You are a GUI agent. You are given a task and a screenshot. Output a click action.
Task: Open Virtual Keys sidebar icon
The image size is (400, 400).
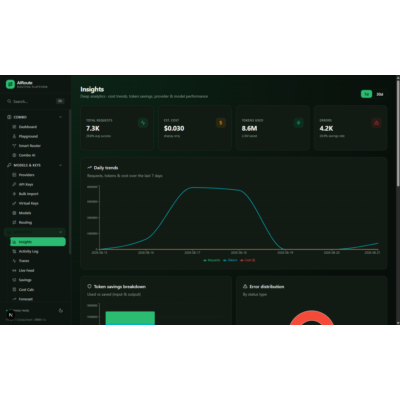click(x=14, y=203)
